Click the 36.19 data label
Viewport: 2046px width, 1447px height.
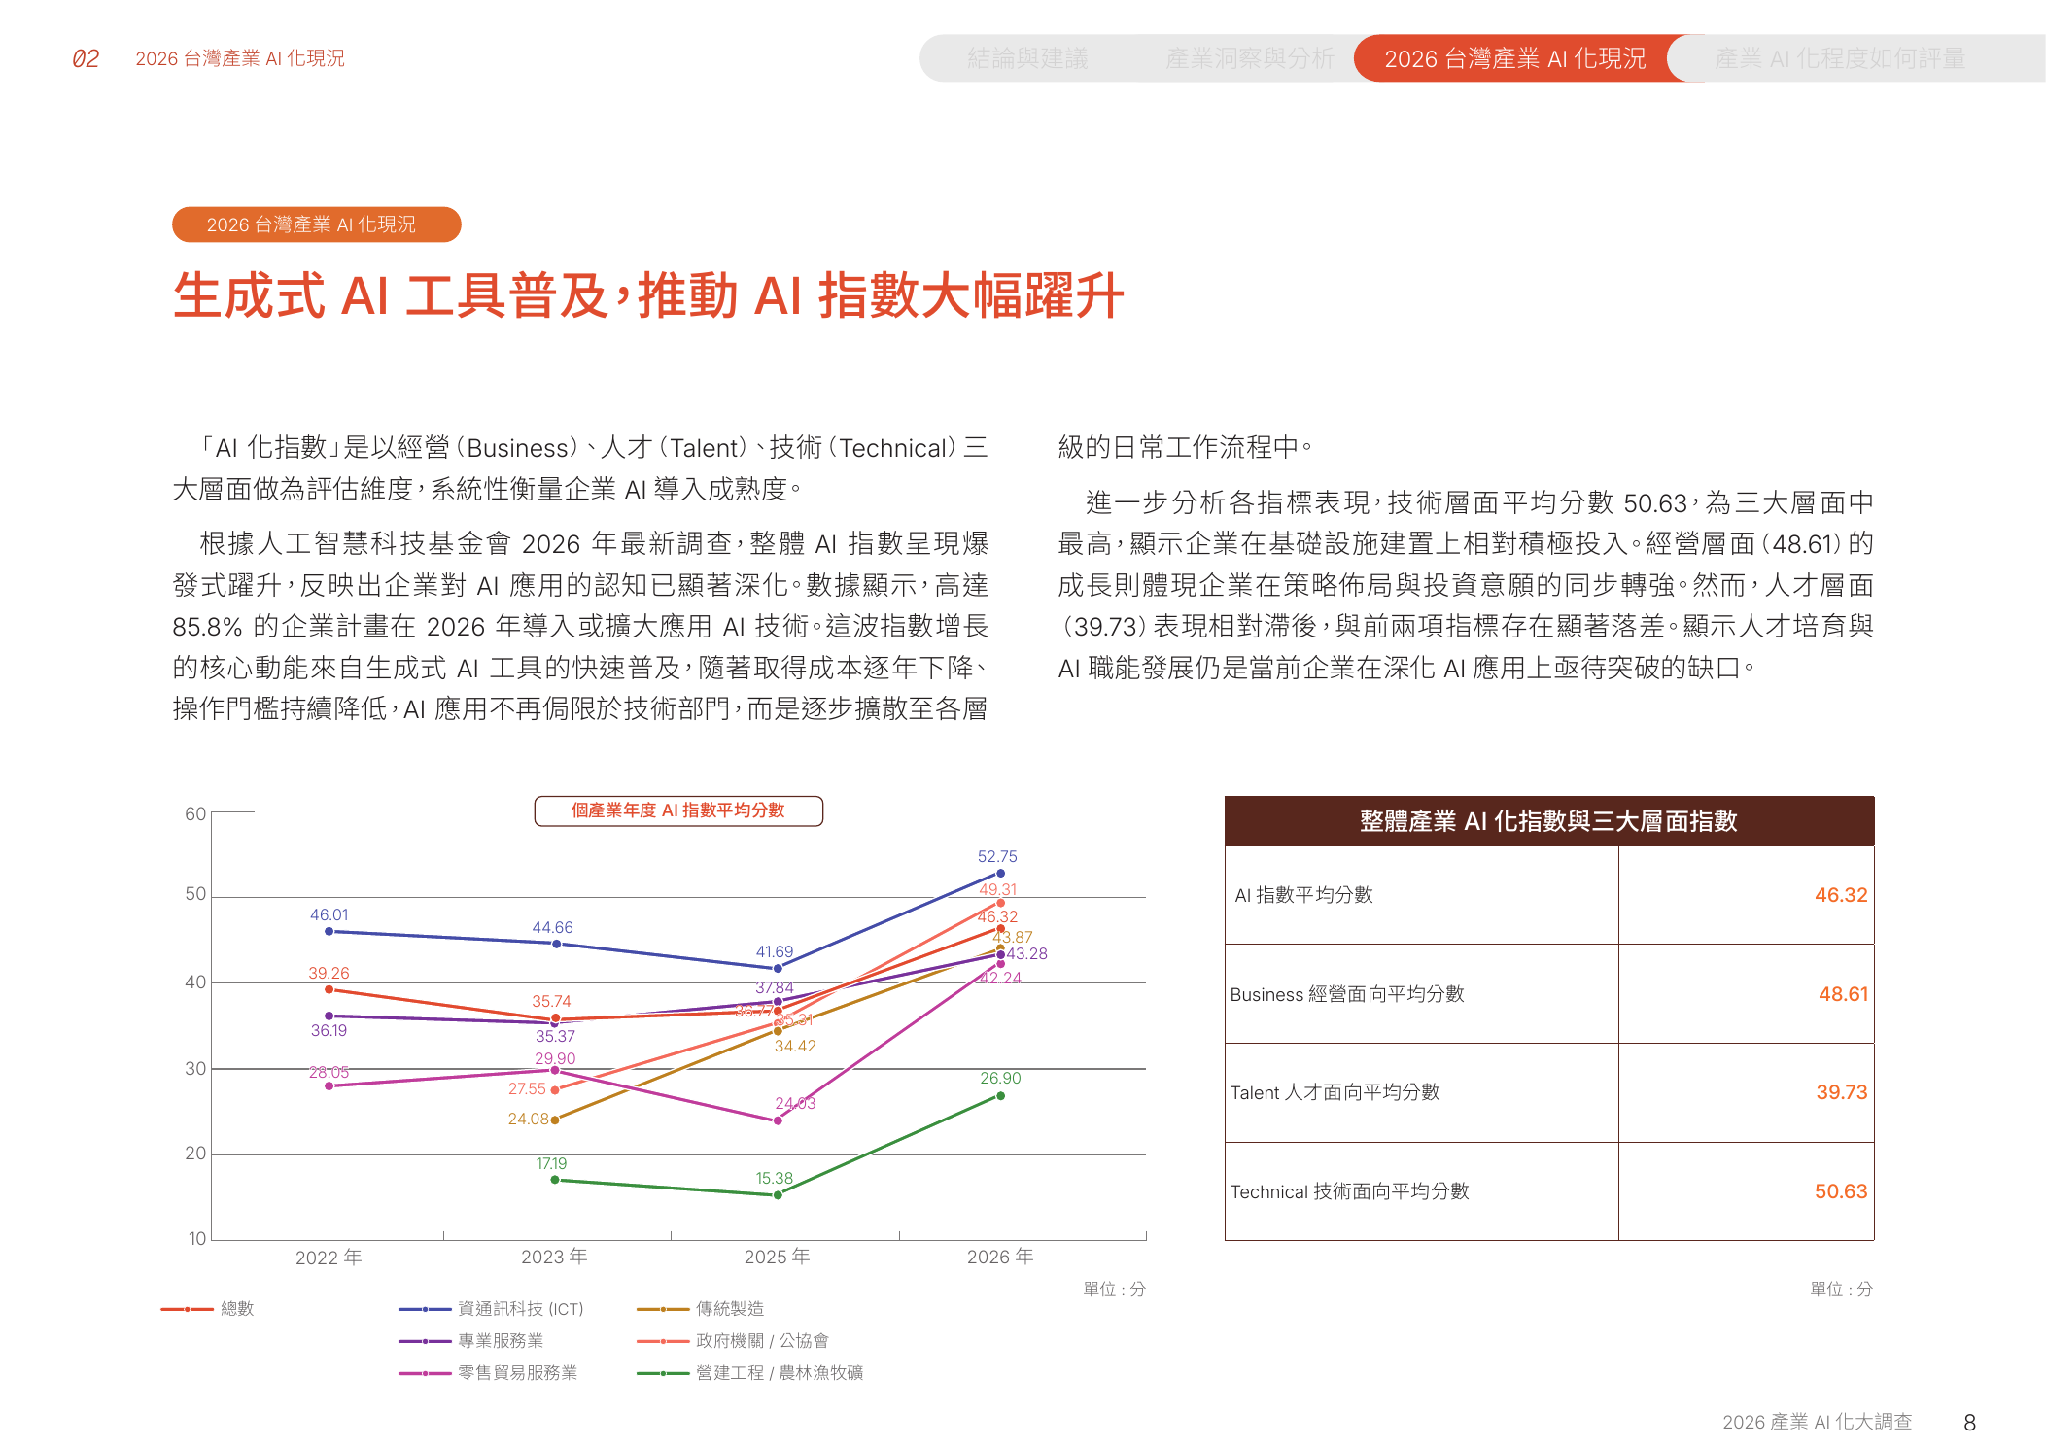329,1031
